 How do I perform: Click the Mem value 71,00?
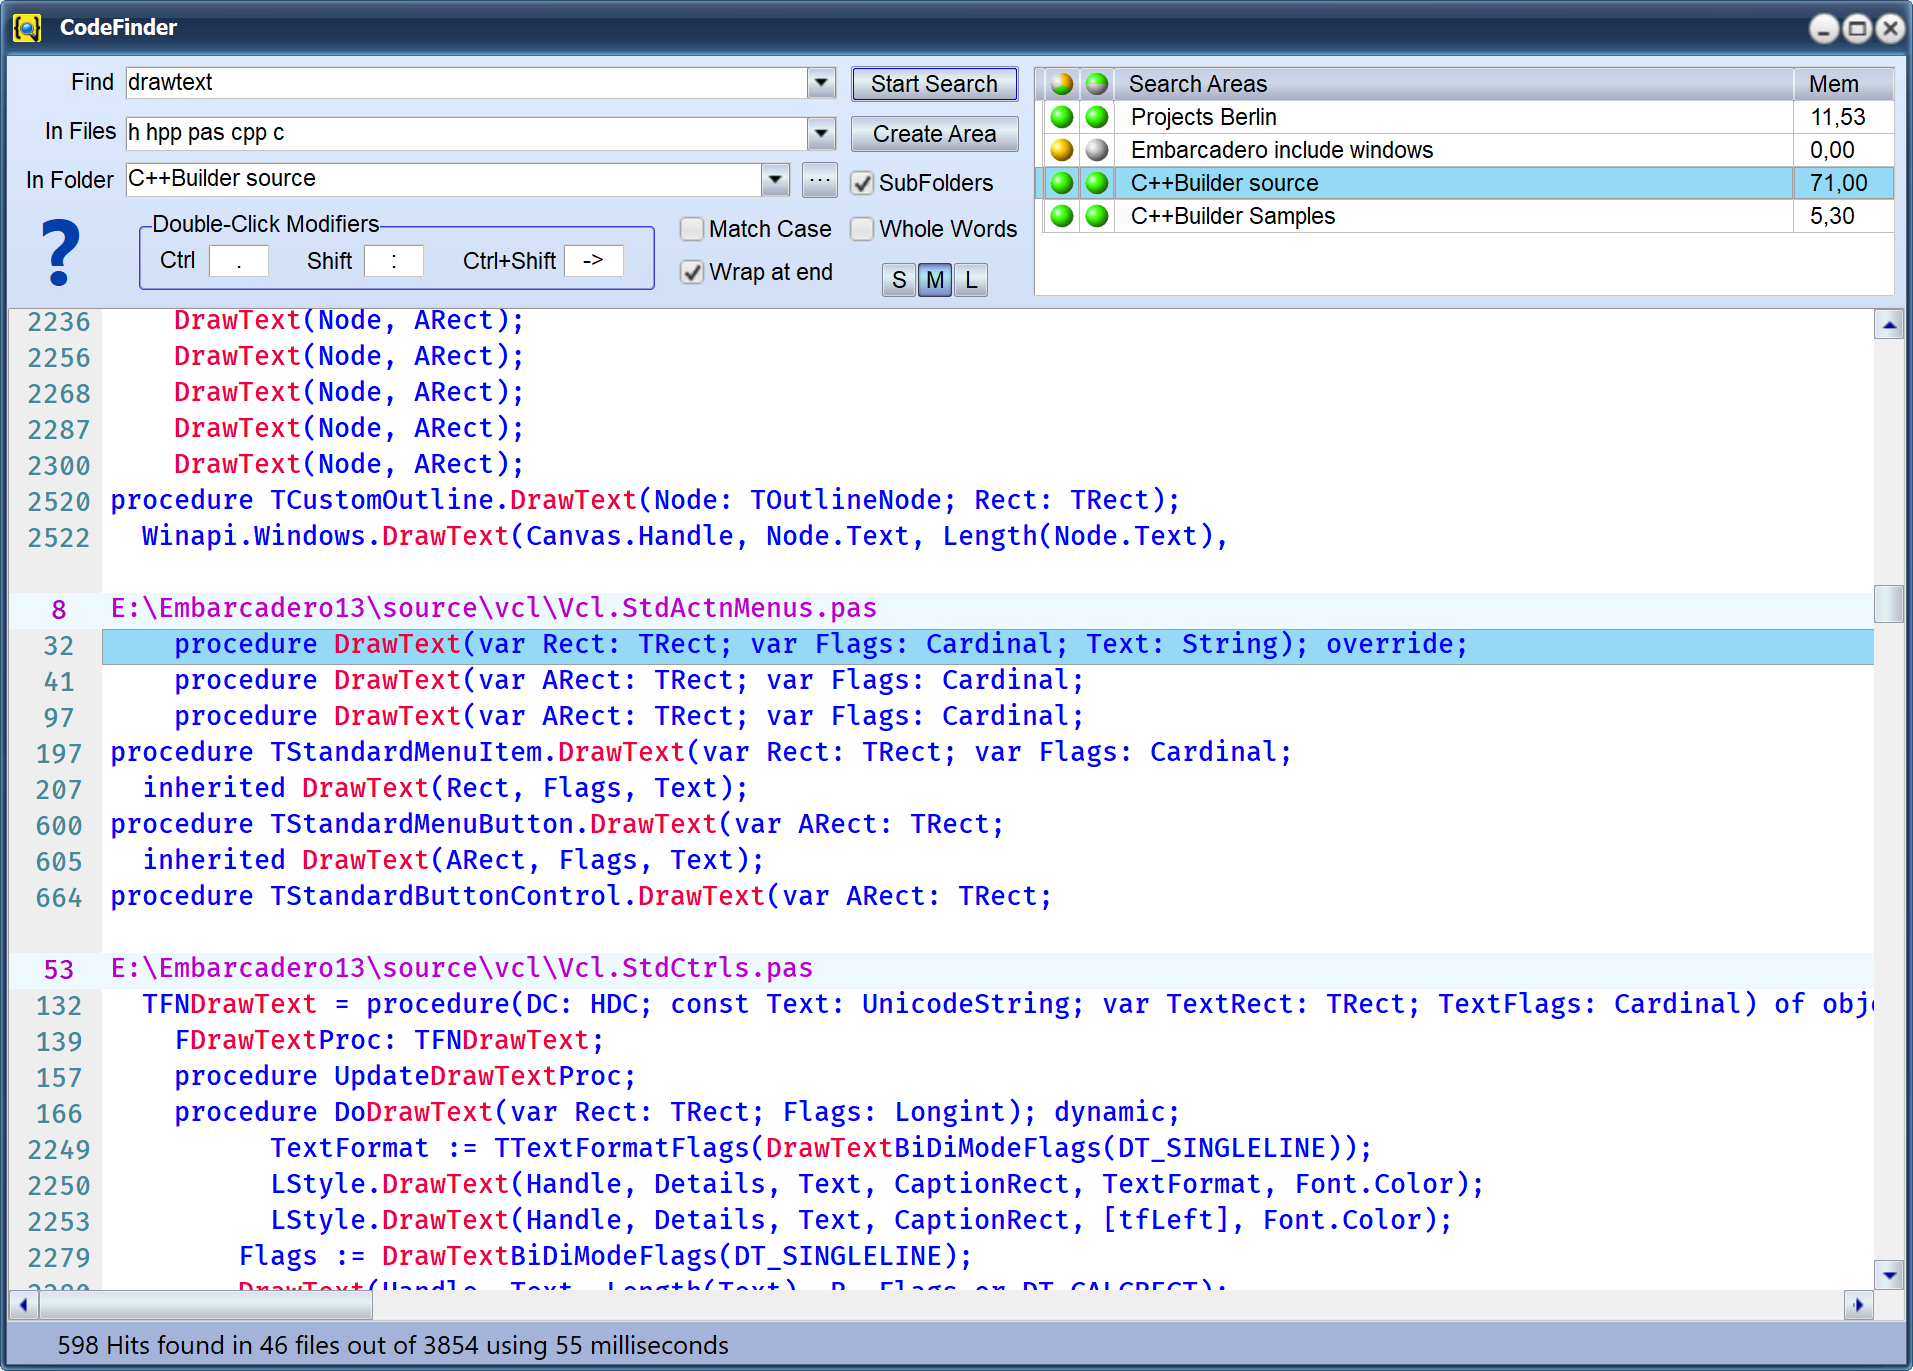click(x=1838, y=183)
